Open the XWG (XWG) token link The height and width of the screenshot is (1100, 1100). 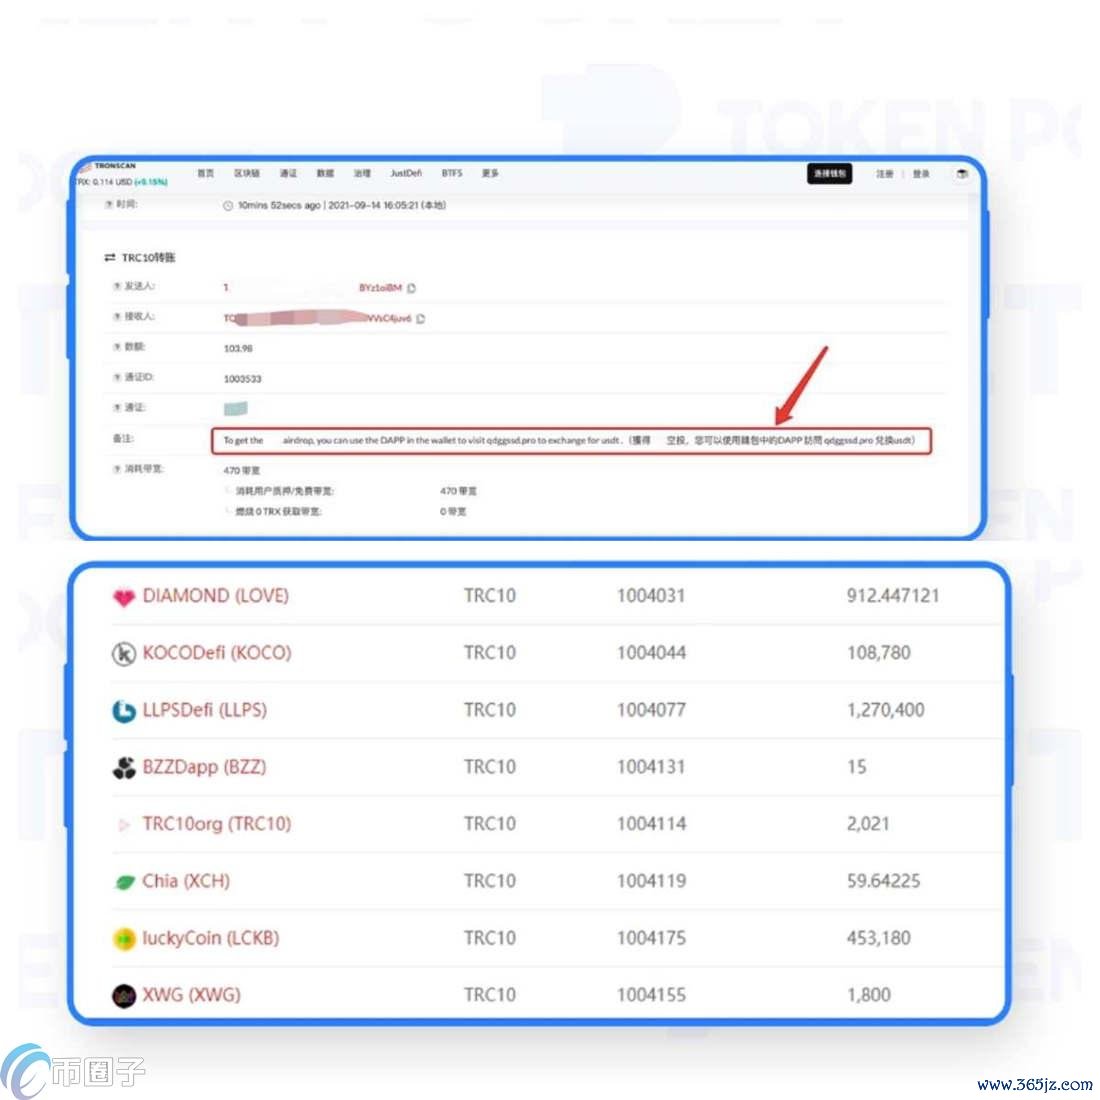[192, 994]
